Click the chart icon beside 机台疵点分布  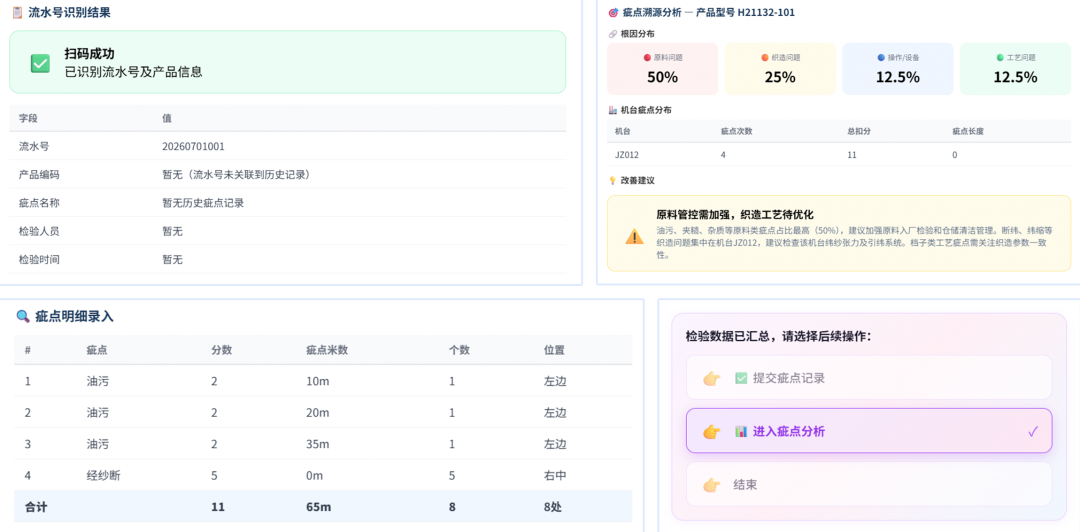[612, 110]
